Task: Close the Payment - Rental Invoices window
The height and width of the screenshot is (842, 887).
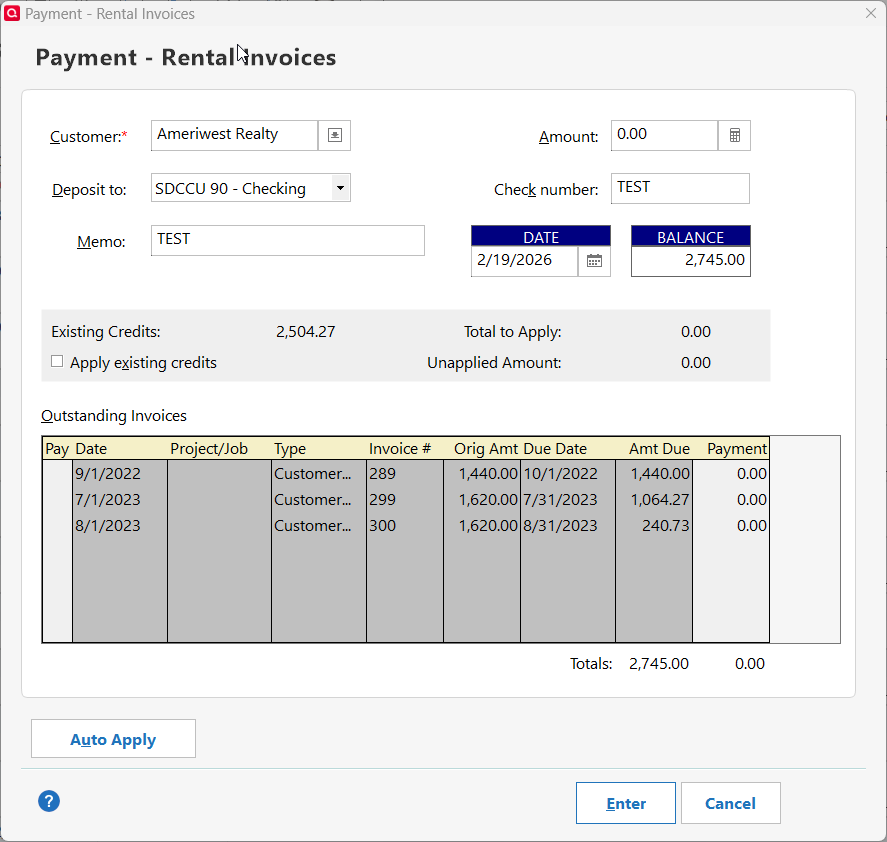Action: coord(869,14)
